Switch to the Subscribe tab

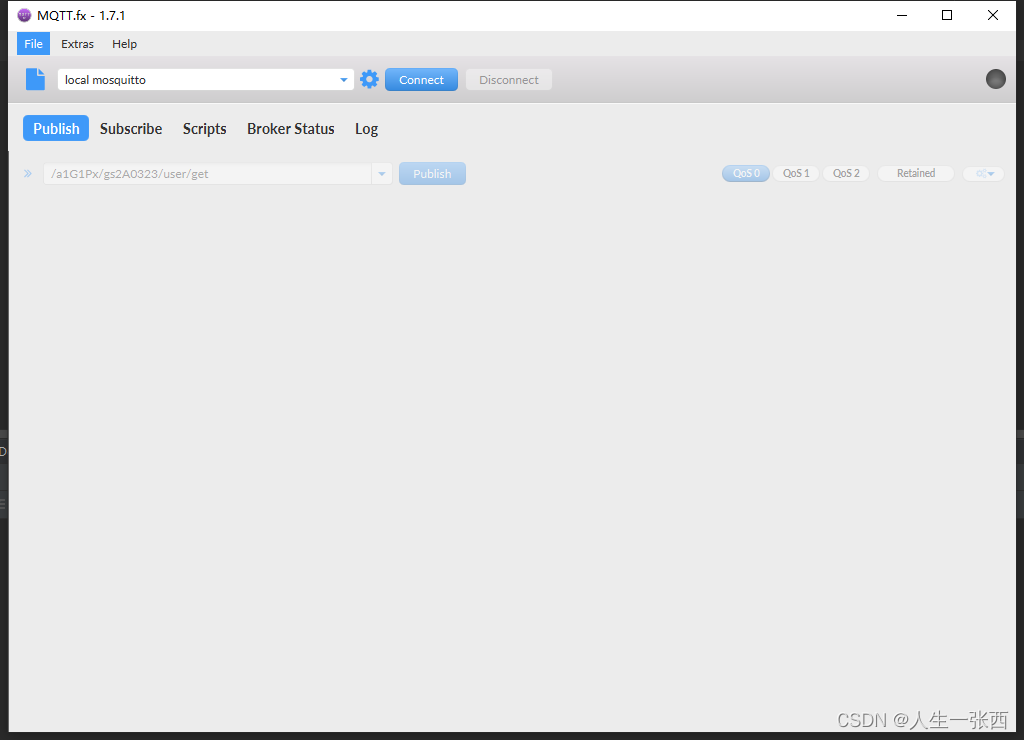coord(131,129)
